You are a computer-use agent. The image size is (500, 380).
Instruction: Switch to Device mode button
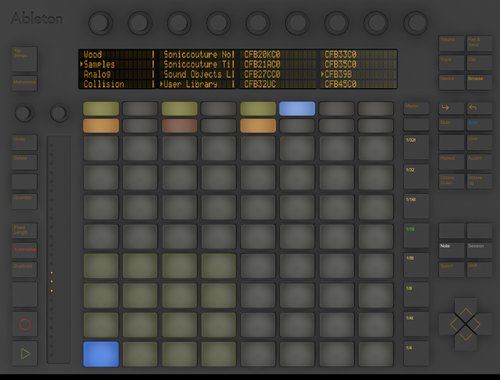tap(451, 82)
